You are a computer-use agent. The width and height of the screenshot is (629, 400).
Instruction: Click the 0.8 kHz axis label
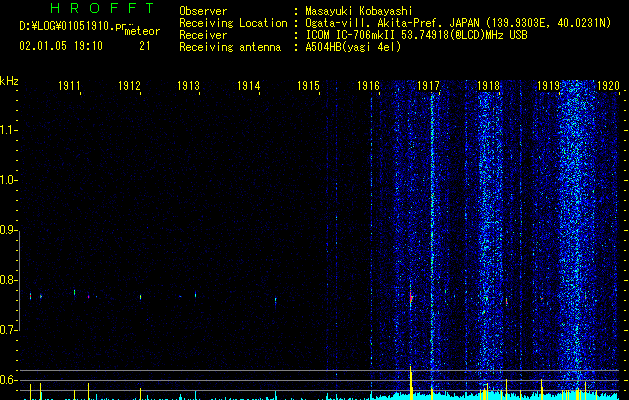click(x=9, y=280)
